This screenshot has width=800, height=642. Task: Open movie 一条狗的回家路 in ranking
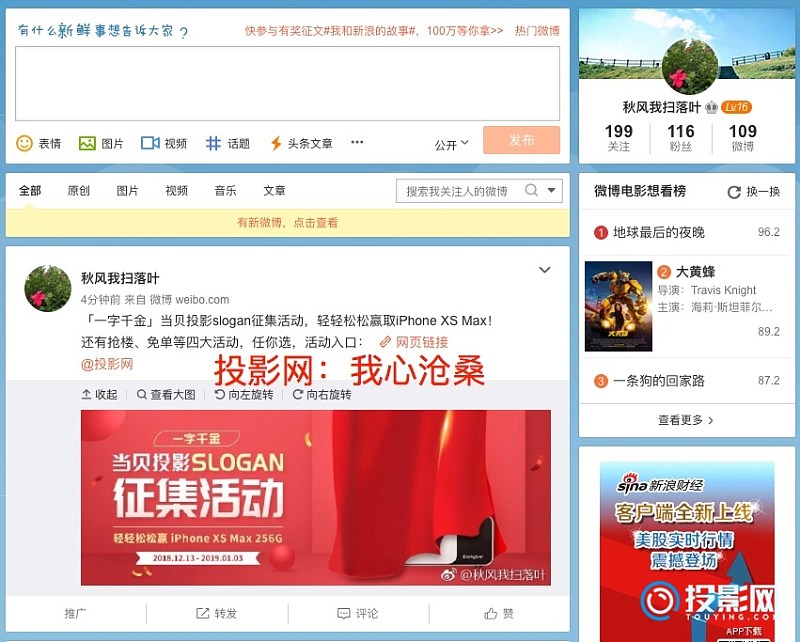point(659,381)
